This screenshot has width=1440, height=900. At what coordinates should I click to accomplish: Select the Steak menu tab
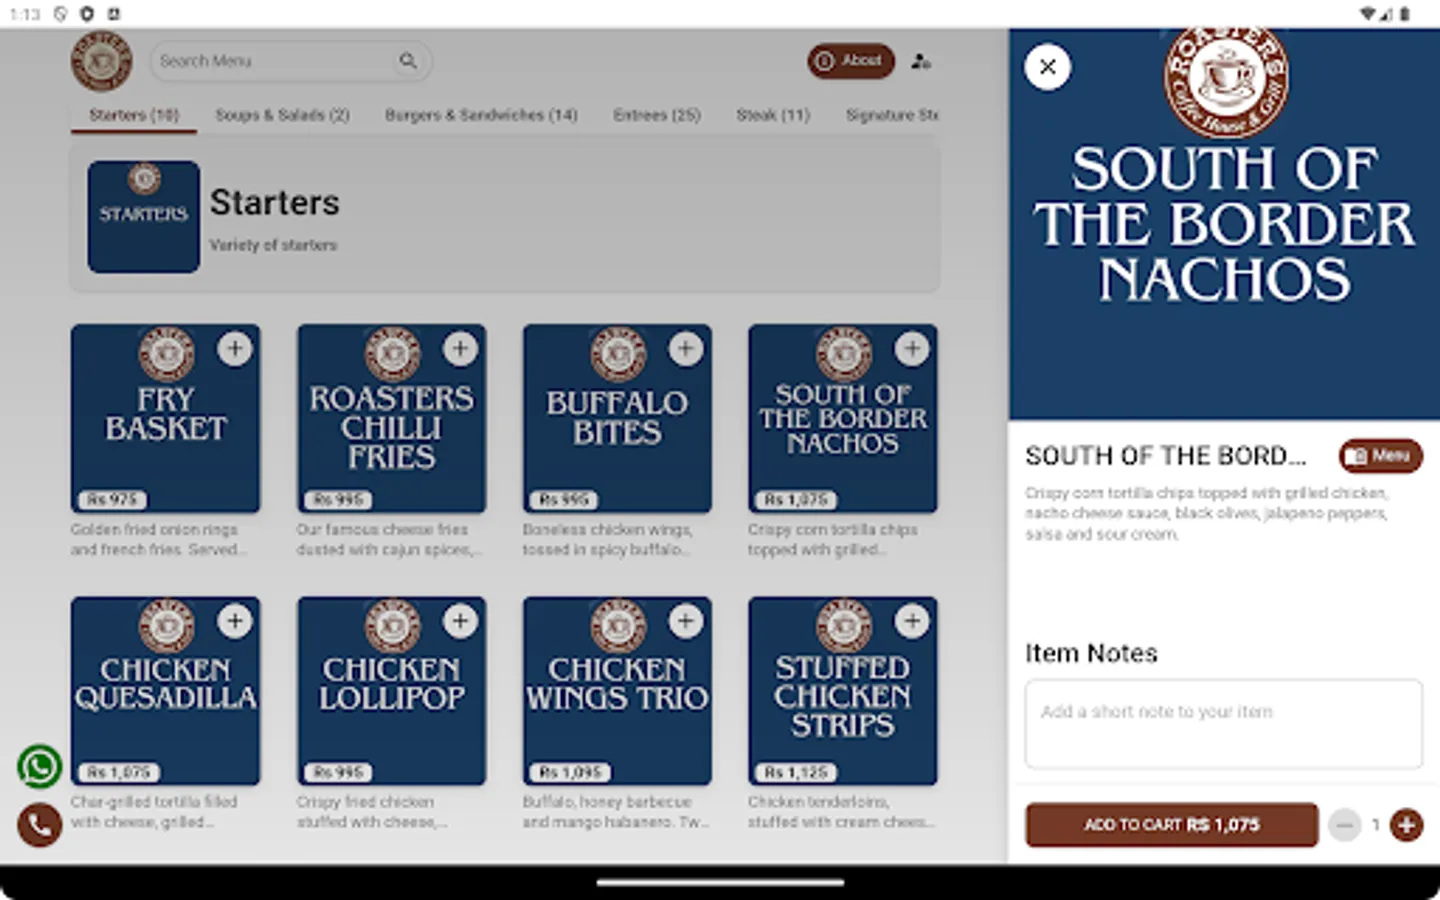pyautogui.click(x=772, y=115)
